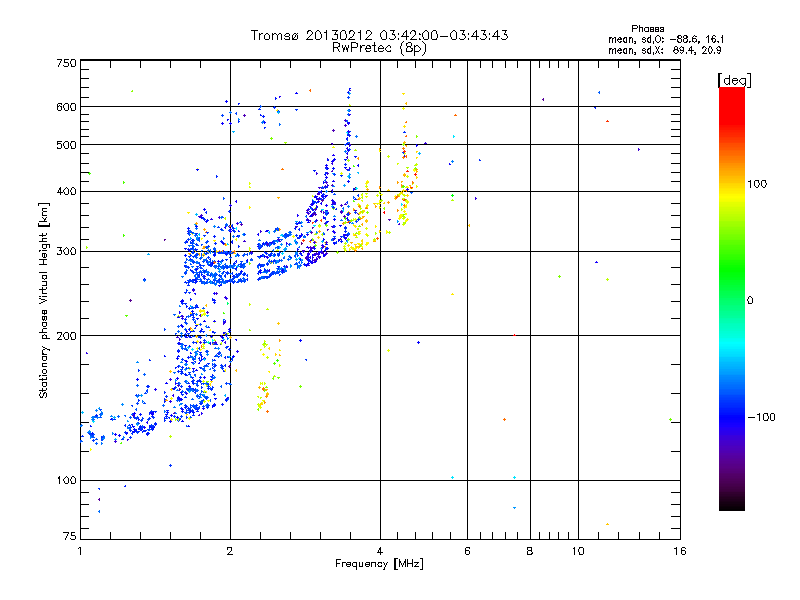Click the x-axis tick label '4'
The height and width of the screenshot is (600, 800).
pyautogui.click(x=380, y=551)
